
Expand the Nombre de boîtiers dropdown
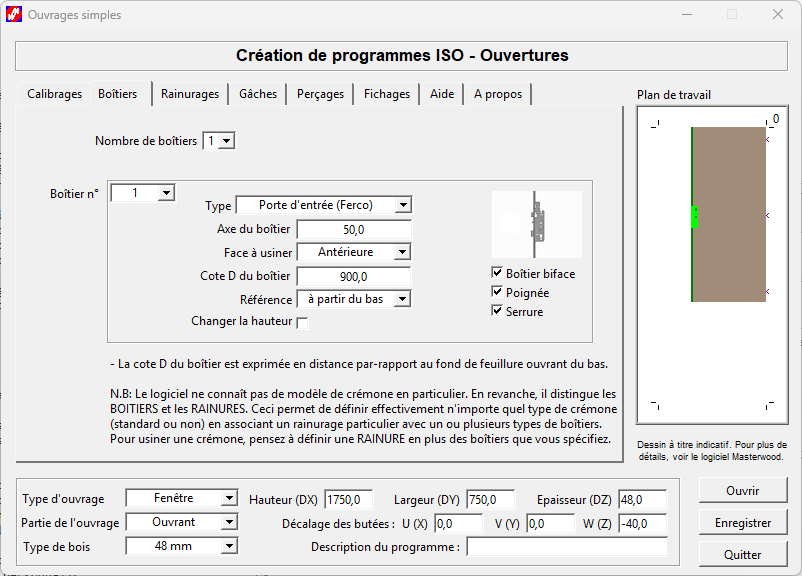pos(226,141)
